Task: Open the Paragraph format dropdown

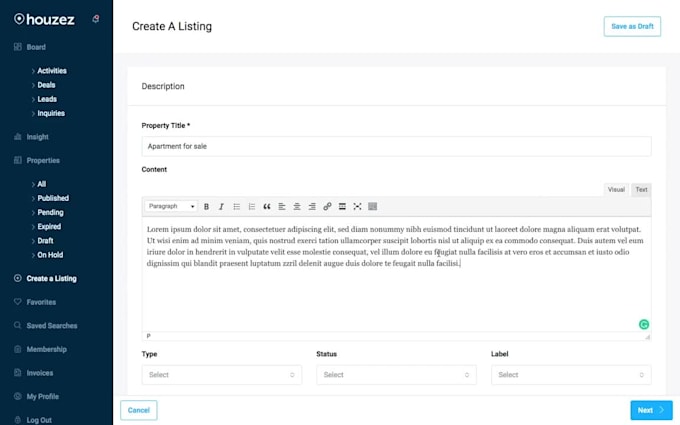Action: [171, 206]
